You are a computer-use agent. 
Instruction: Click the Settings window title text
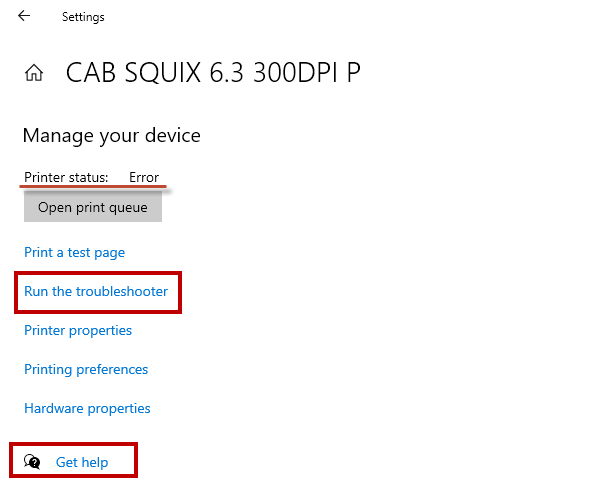[83, 17]
